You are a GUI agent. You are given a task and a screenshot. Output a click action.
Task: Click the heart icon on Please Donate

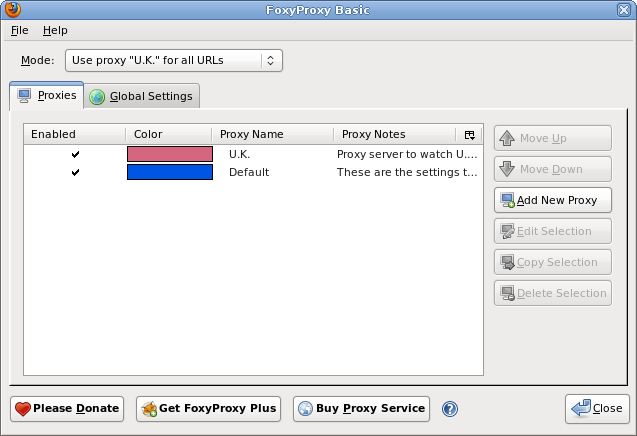[x=23, y=409]
